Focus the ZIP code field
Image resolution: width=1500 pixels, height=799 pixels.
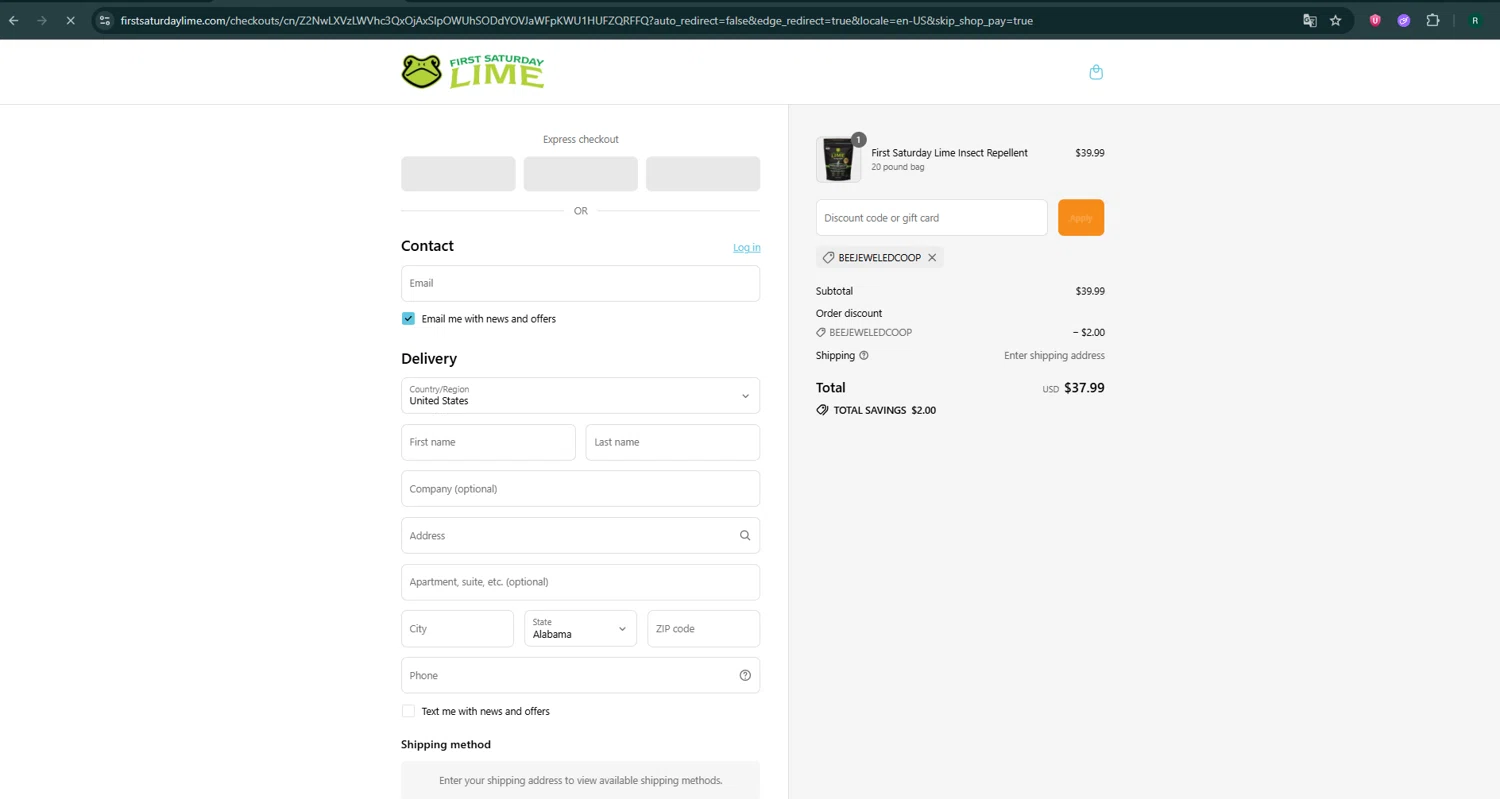pos(704,629)
